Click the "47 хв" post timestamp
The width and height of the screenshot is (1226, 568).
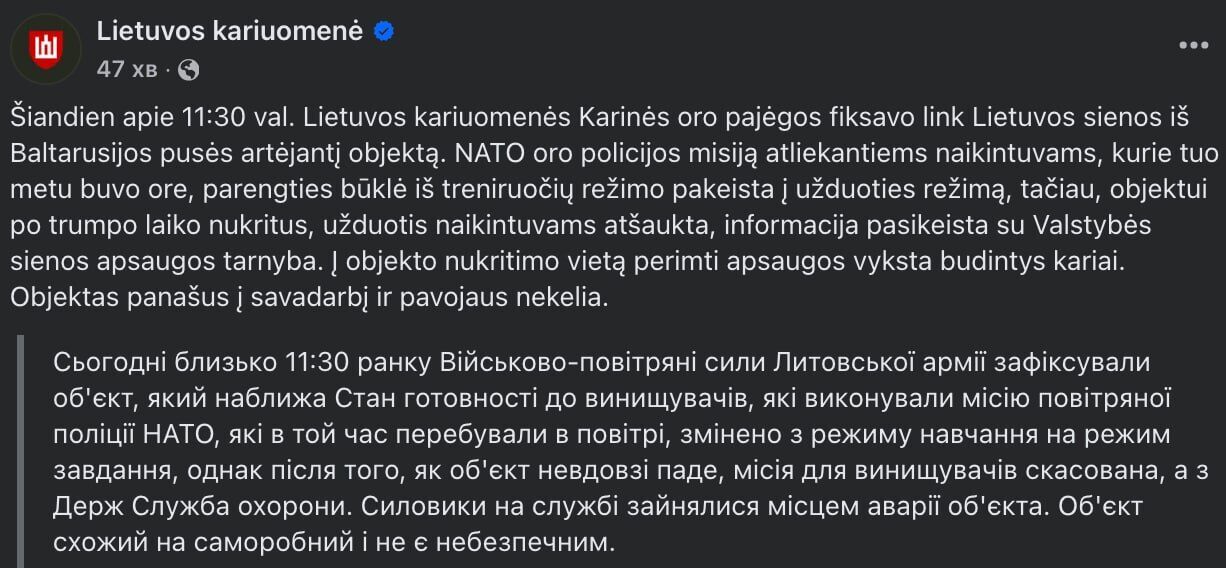[127, 70]
